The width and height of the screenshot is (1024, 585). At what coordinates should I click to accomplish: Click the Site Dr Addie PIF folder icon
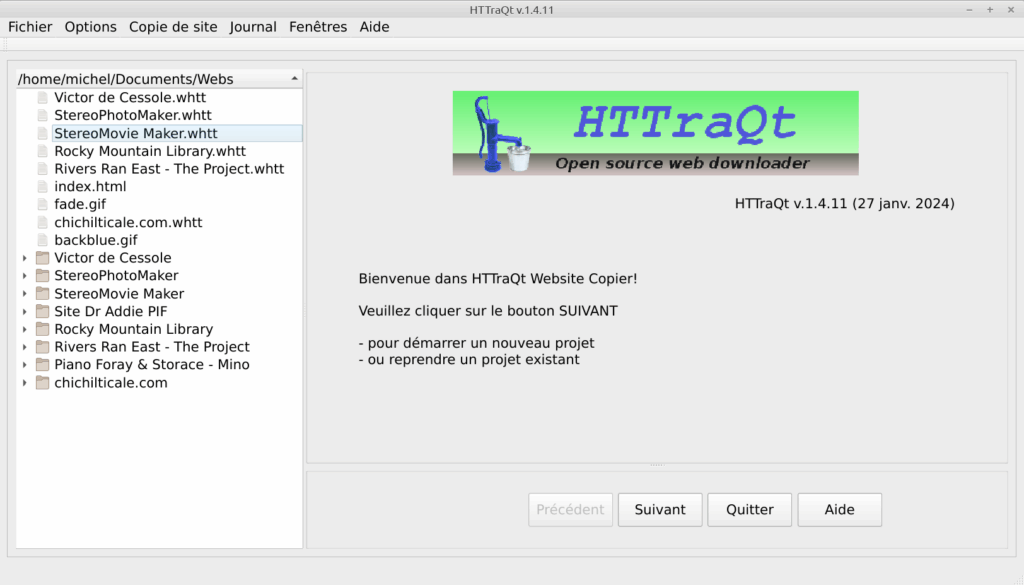pos(42,312)
